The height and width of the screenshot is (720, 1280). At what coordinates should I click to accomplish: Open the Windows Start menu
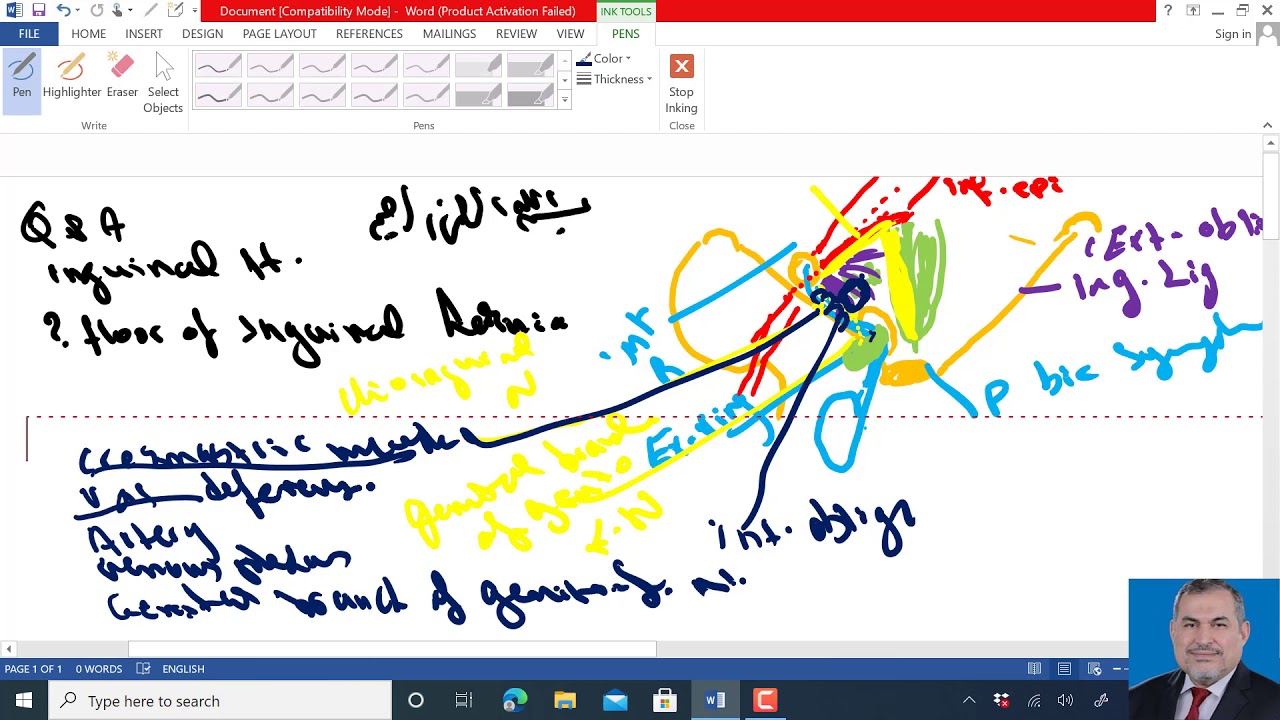pyautogui.click(x=24, y=701)
